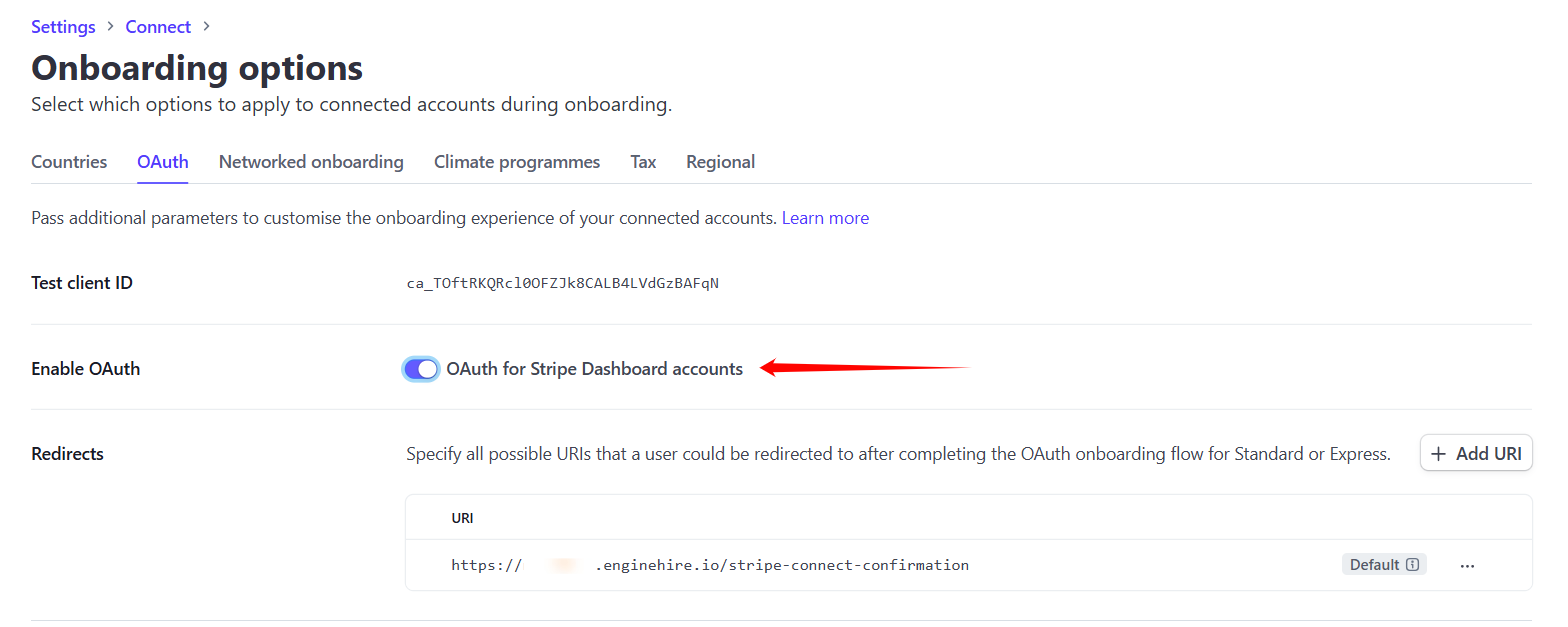
Task: Click the chevron after Settings breadcrumb
Action: (111, 27)
